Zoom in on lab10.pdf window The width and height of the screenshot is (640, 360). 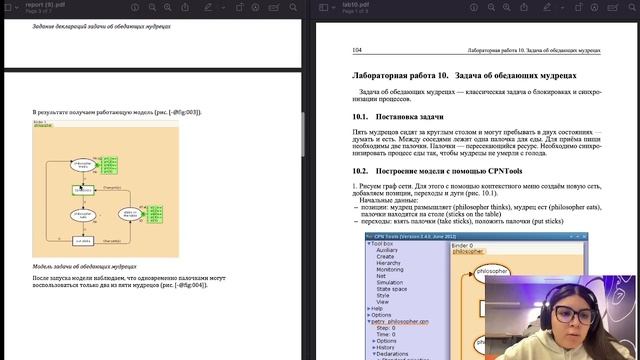point(507,7)
